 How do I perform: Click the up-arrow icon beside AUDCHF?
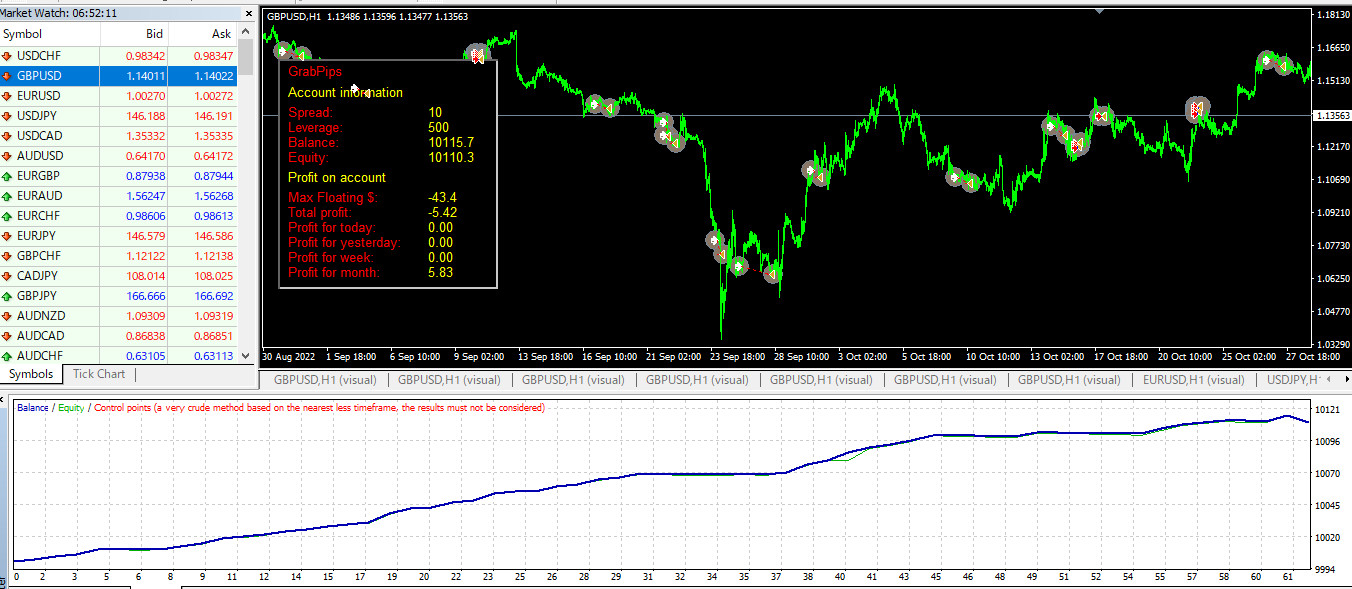(x=8, y=356)
